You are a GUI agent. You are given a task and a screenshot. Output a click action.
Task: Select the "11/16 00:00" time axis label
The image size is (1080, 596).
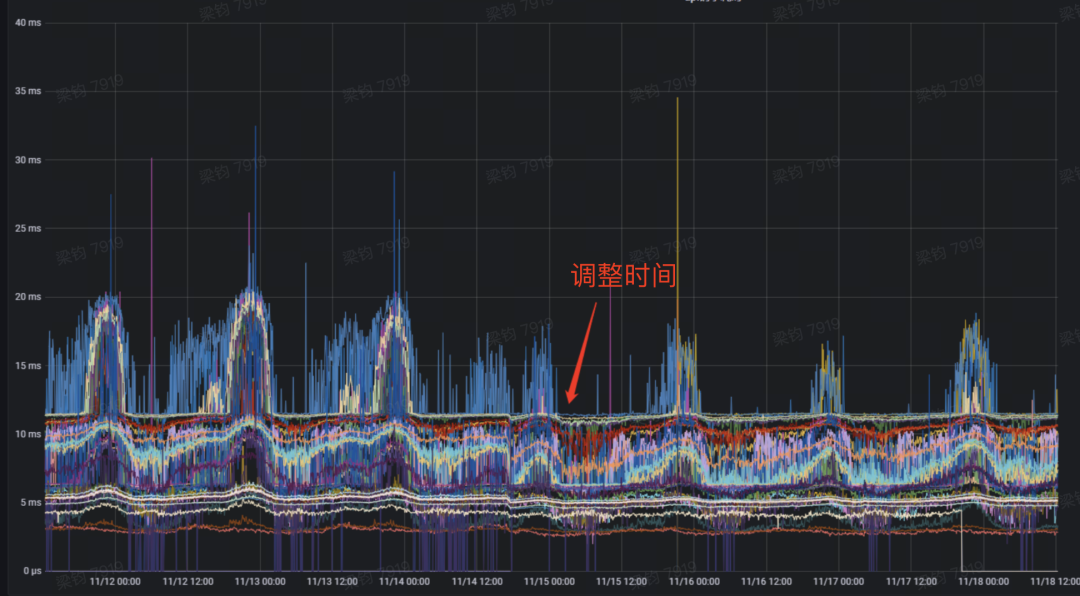click(694, 582)
